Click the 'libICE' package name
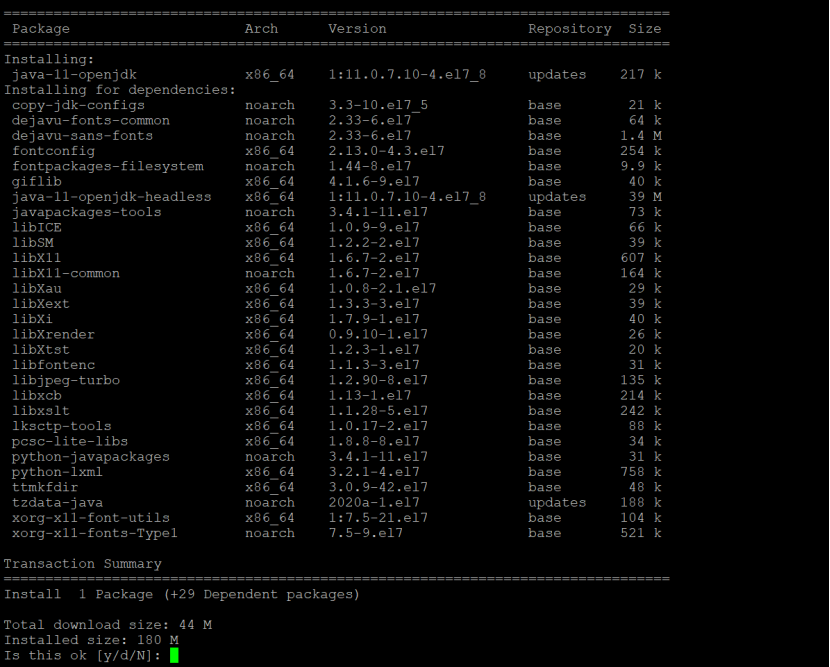The image size is (830, 667). (x=37, y=228)
